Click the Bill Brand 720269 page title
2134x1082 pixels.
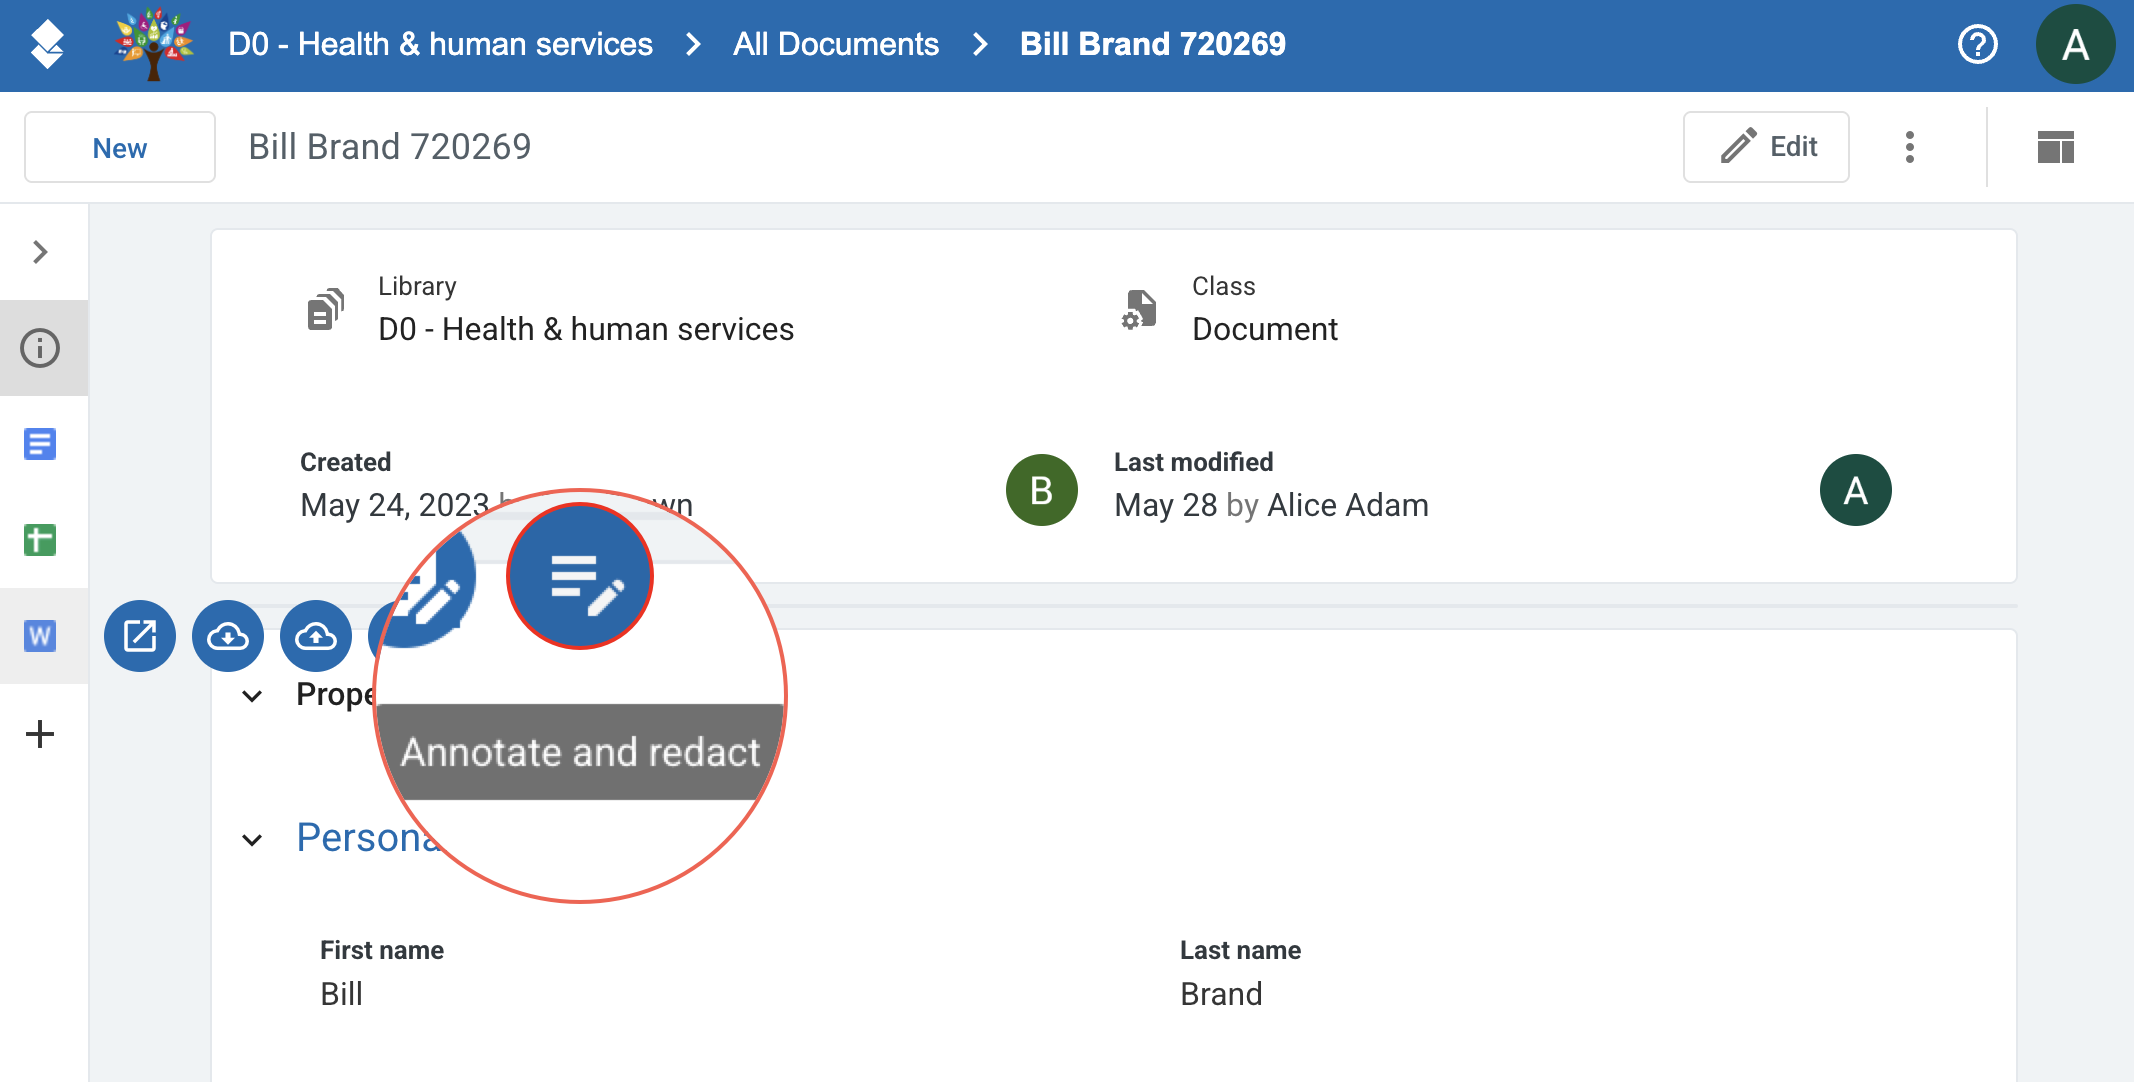[x=390, y=147]
